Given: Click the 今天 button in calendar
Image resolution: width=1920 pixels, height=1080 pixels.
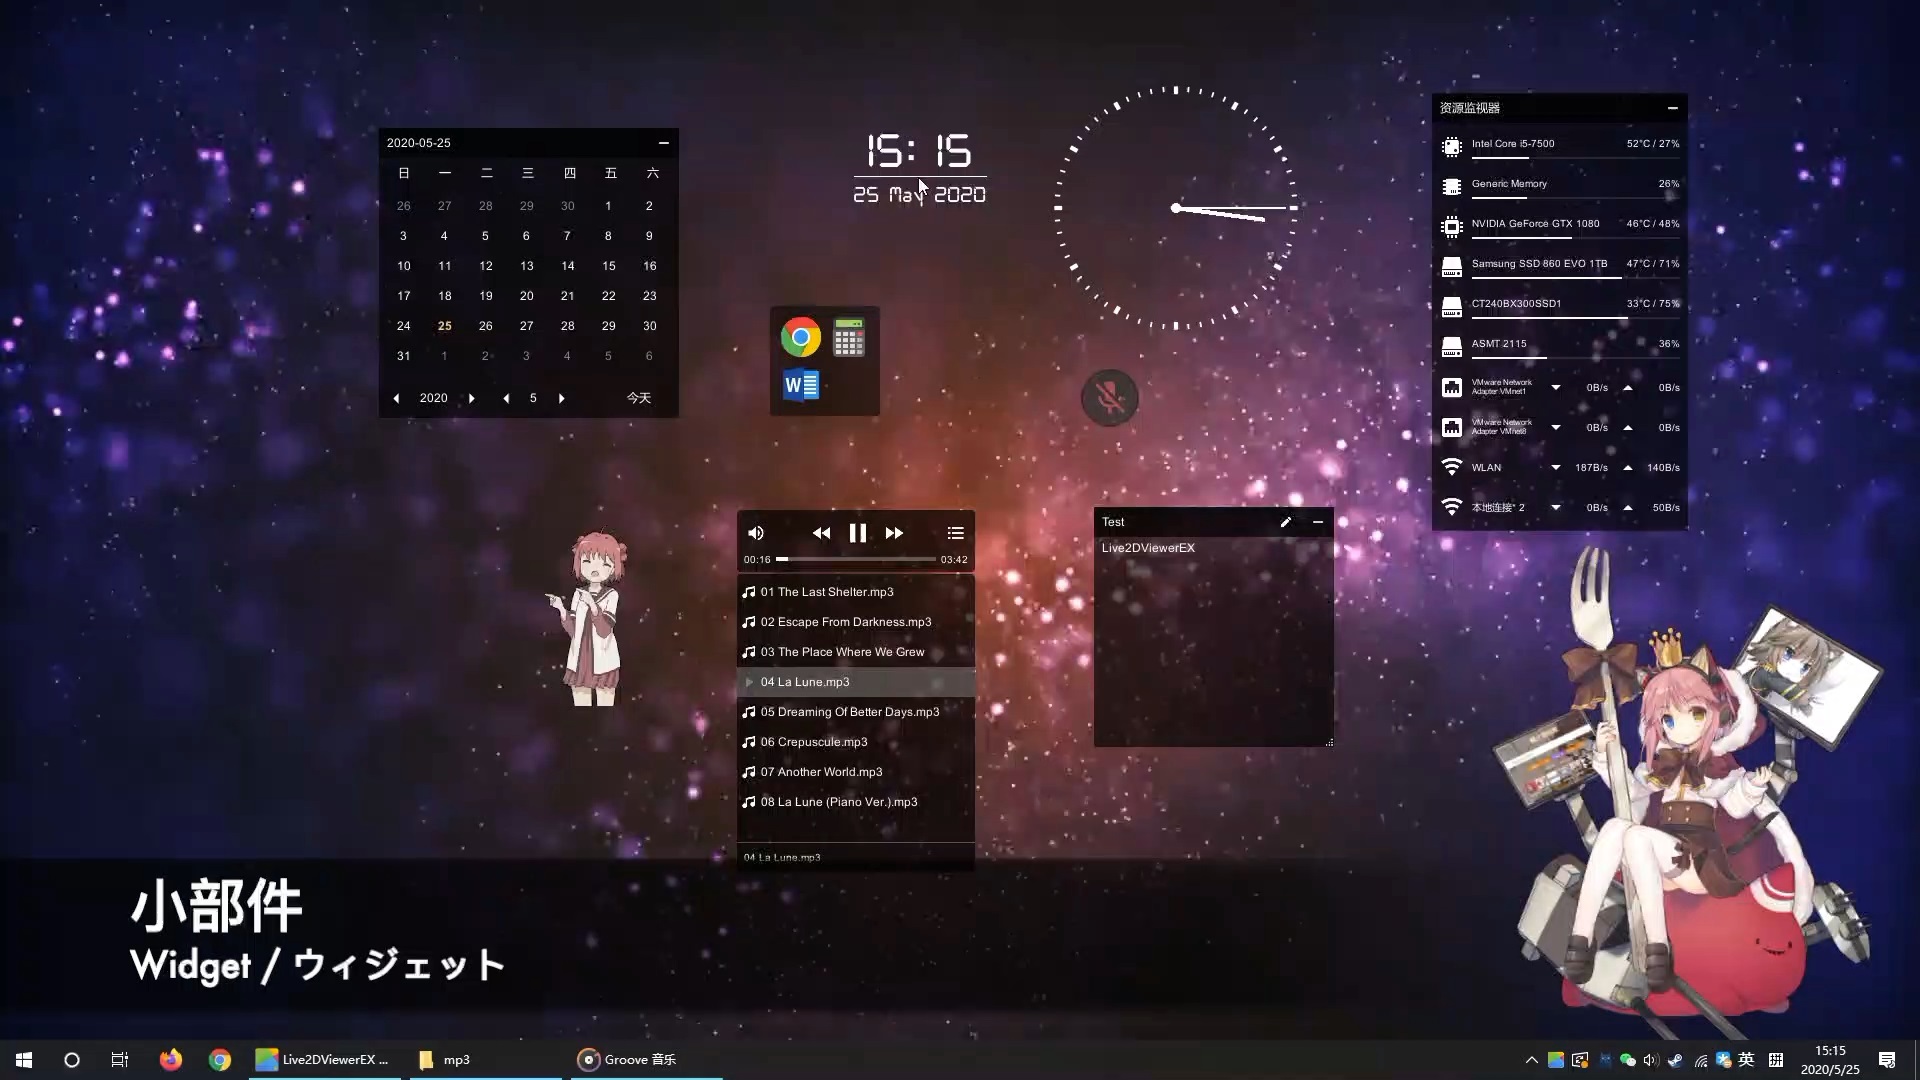Looking at the screenshot, I should tap(638, 398).
